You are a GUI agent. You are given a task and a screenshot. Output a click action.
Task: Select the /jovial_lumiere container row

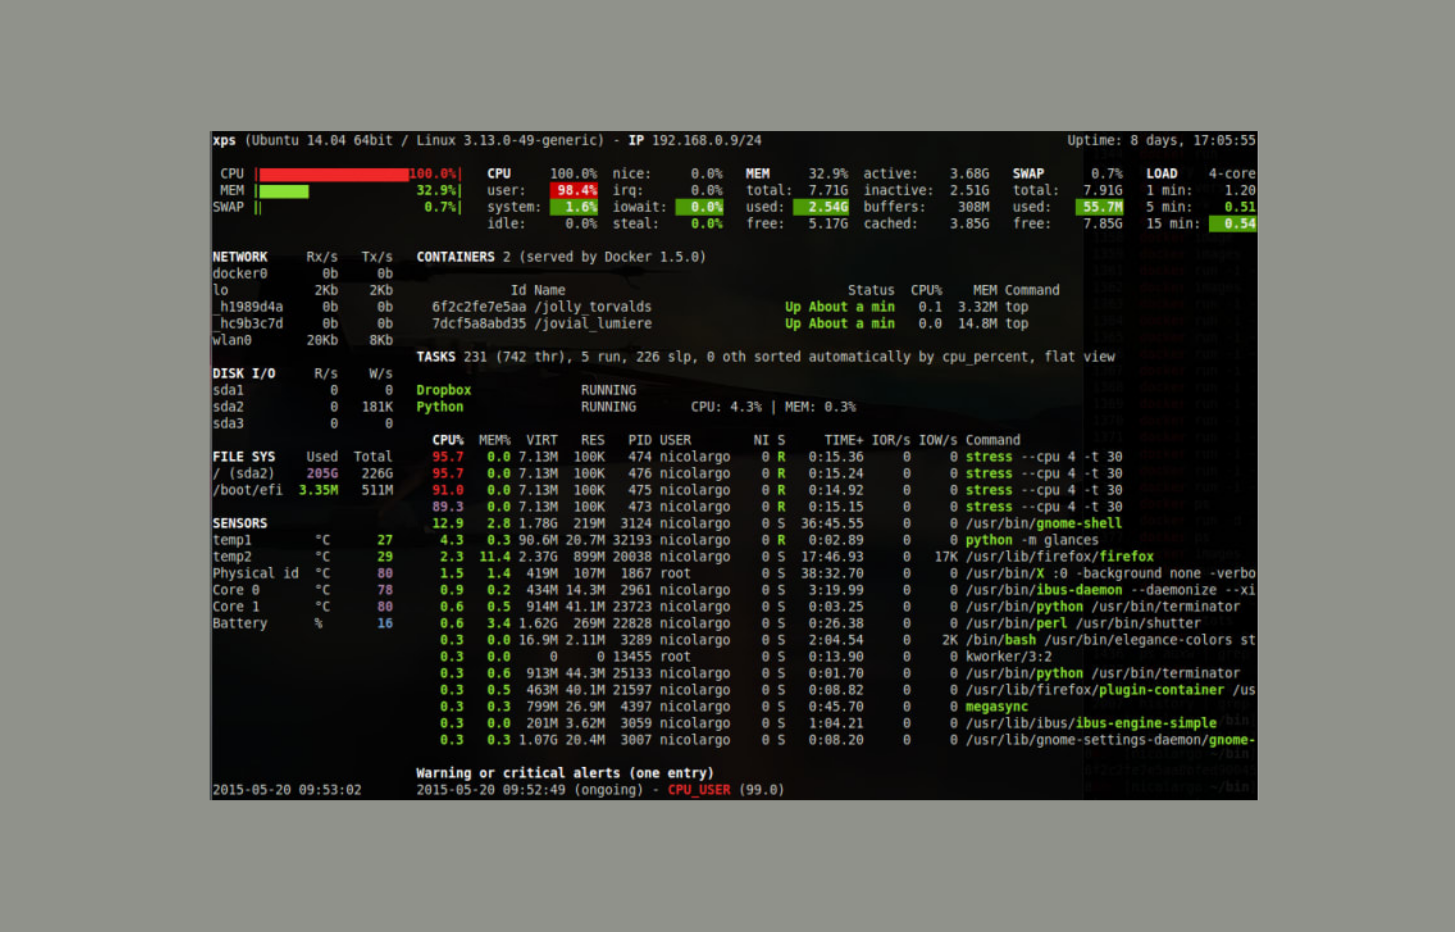click(730, 324)
